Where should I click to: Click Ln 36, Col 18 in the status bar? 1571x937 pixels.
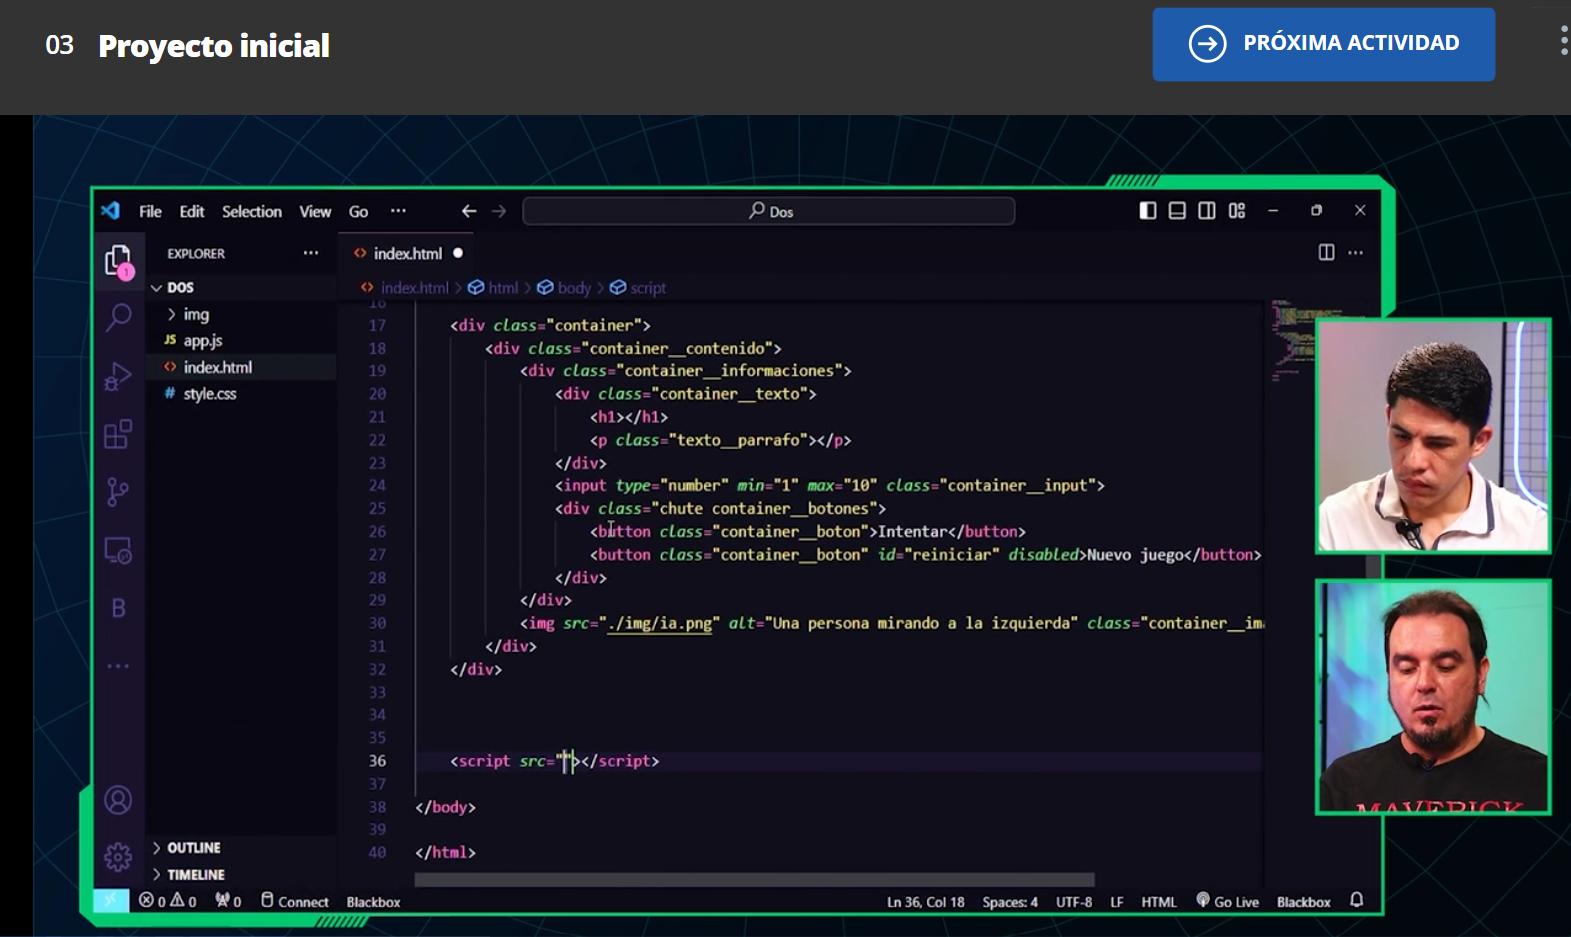925,902
